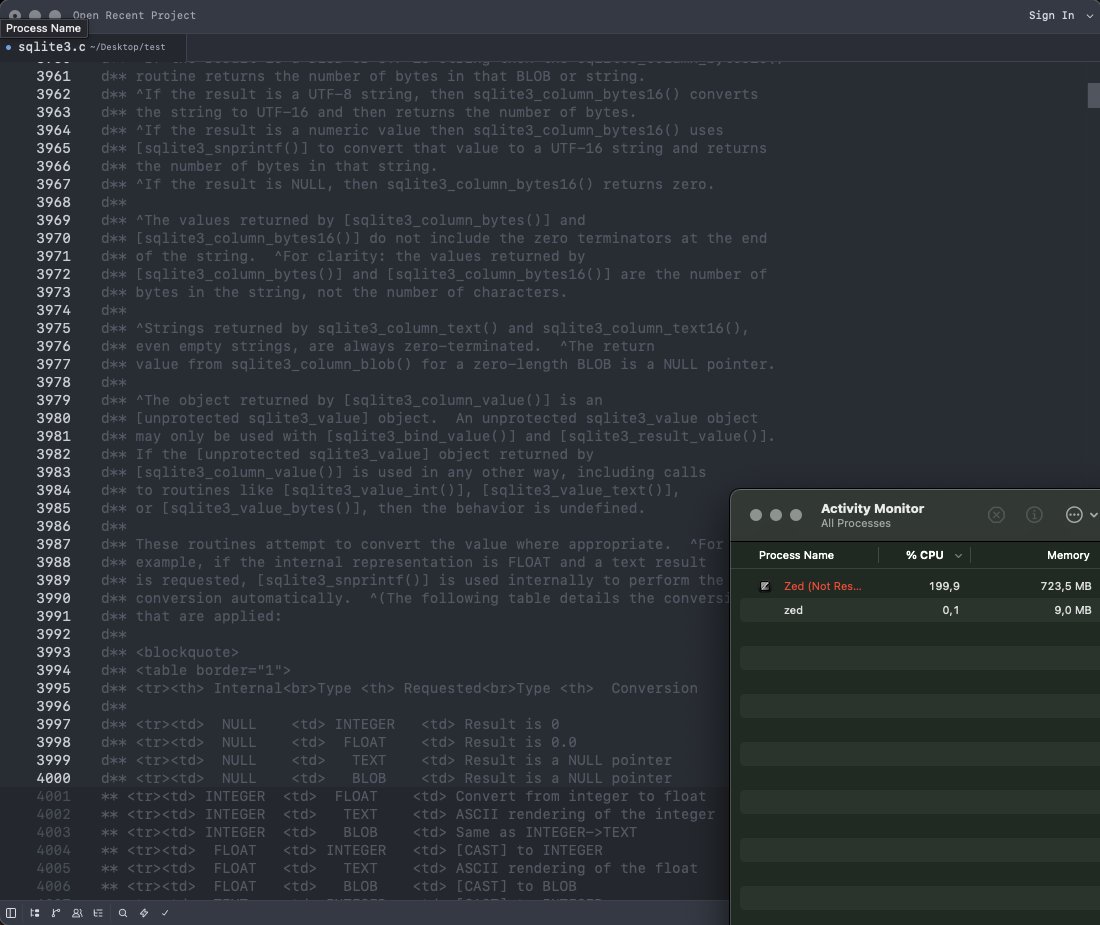The width and height of the screenshot is (1100, 925).
Task: Select the lowercase zed process row
Action: click(920, 610)
